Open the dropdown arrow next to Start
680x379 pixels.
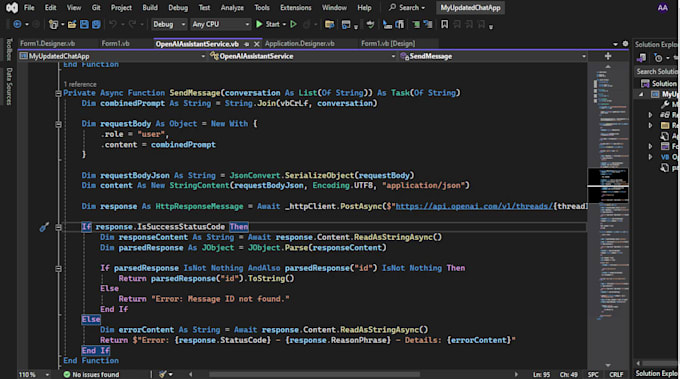coord(284,24)
